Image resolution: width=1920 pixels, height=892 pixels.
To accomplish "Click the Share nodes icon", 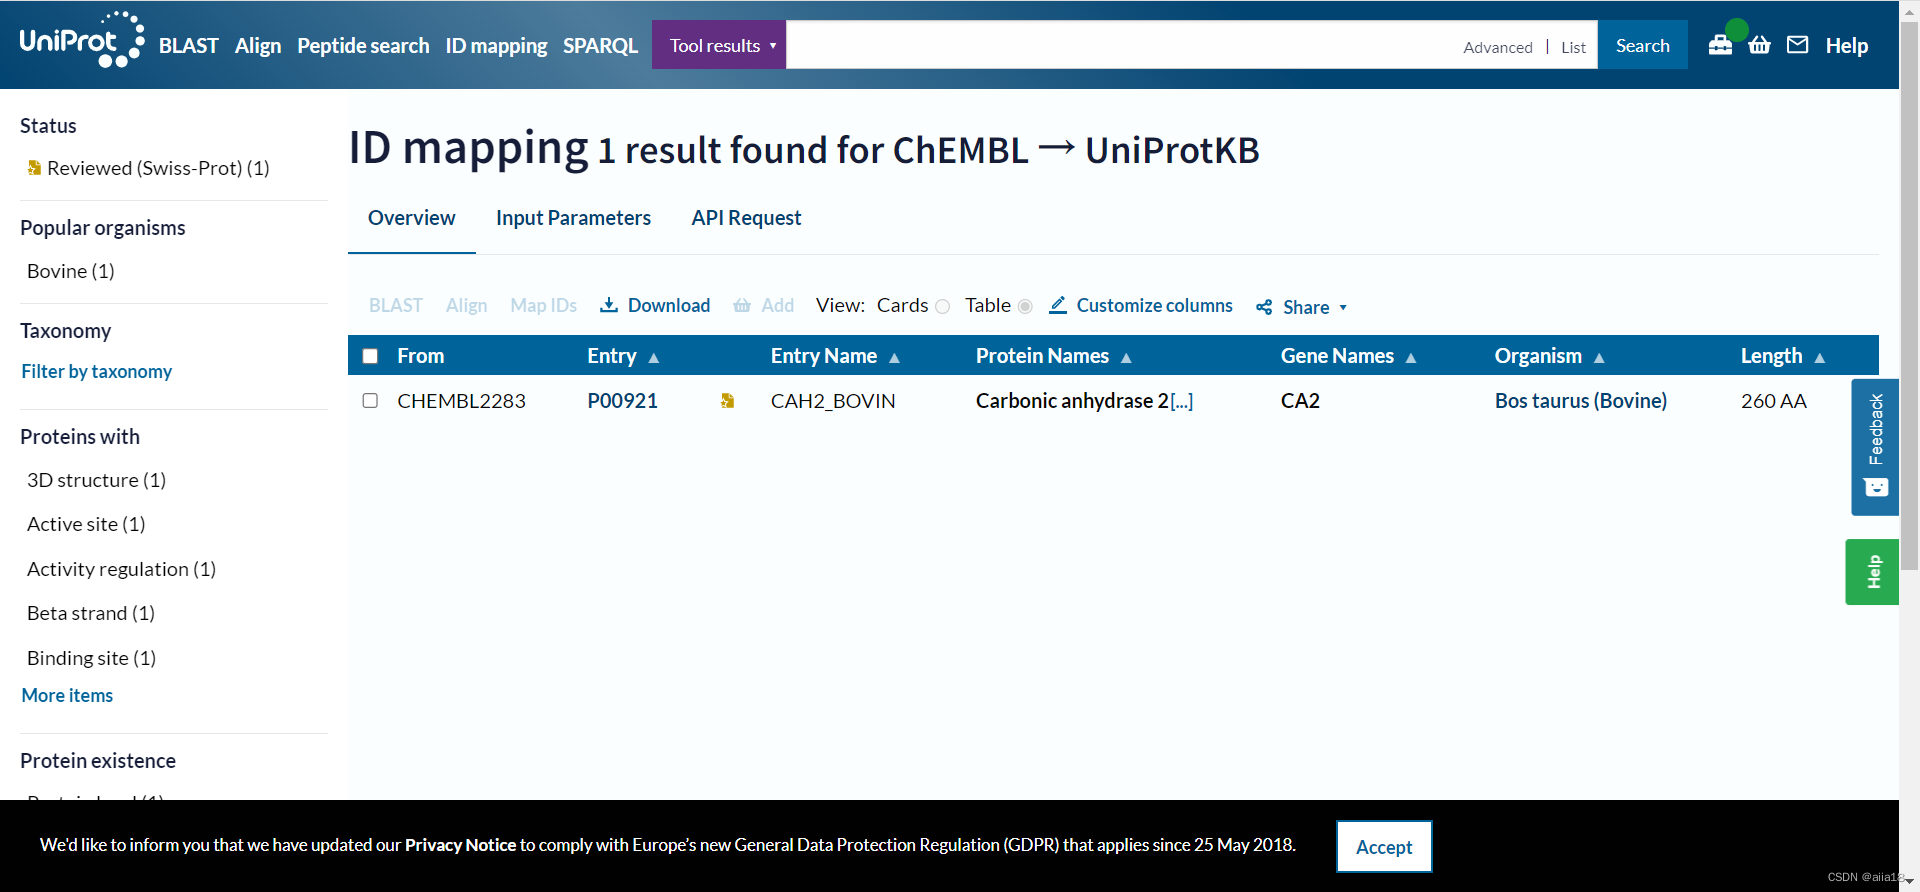I will pyautogui.click(x=1264, y=307).
